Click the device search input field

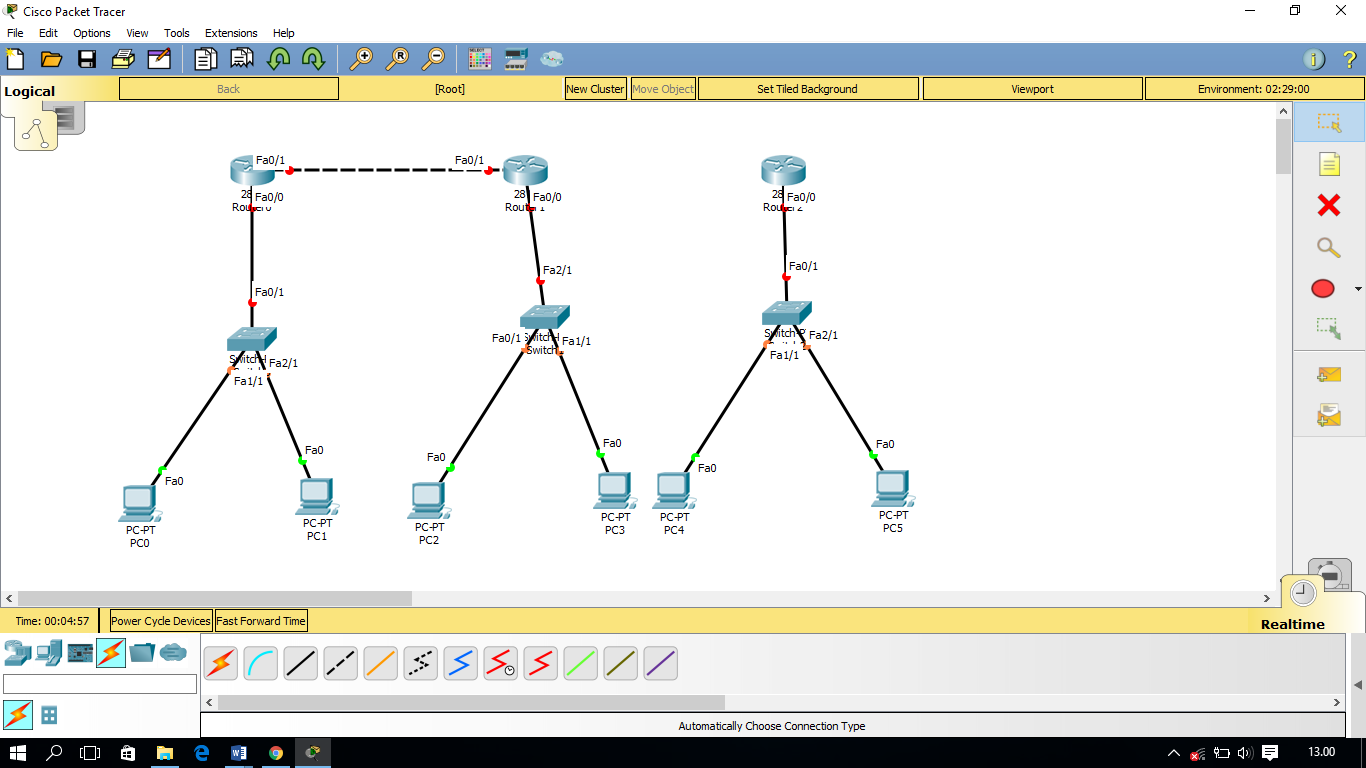pyautogui.click(x=99, y=683)
